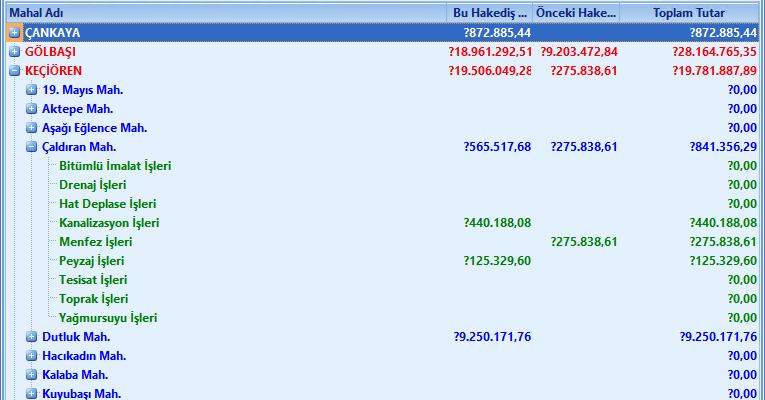The height and width of the screenshot is (400, 765).
Task: Expand the Kalaba Mah. node
Action: point(32,375)
